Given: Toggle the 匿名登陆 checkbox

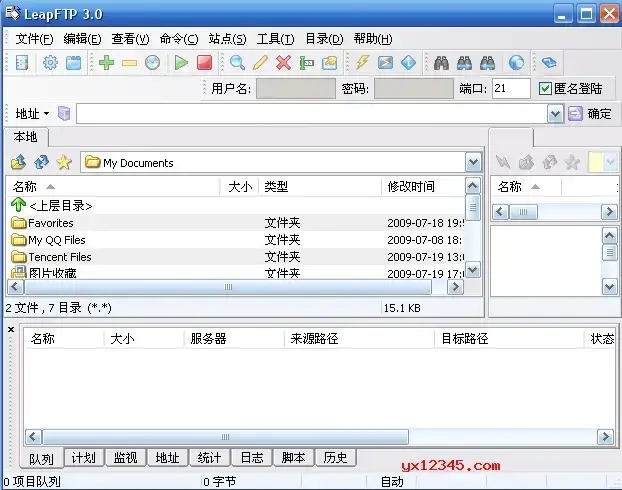Looking at the screenshot, I should 545,88.
